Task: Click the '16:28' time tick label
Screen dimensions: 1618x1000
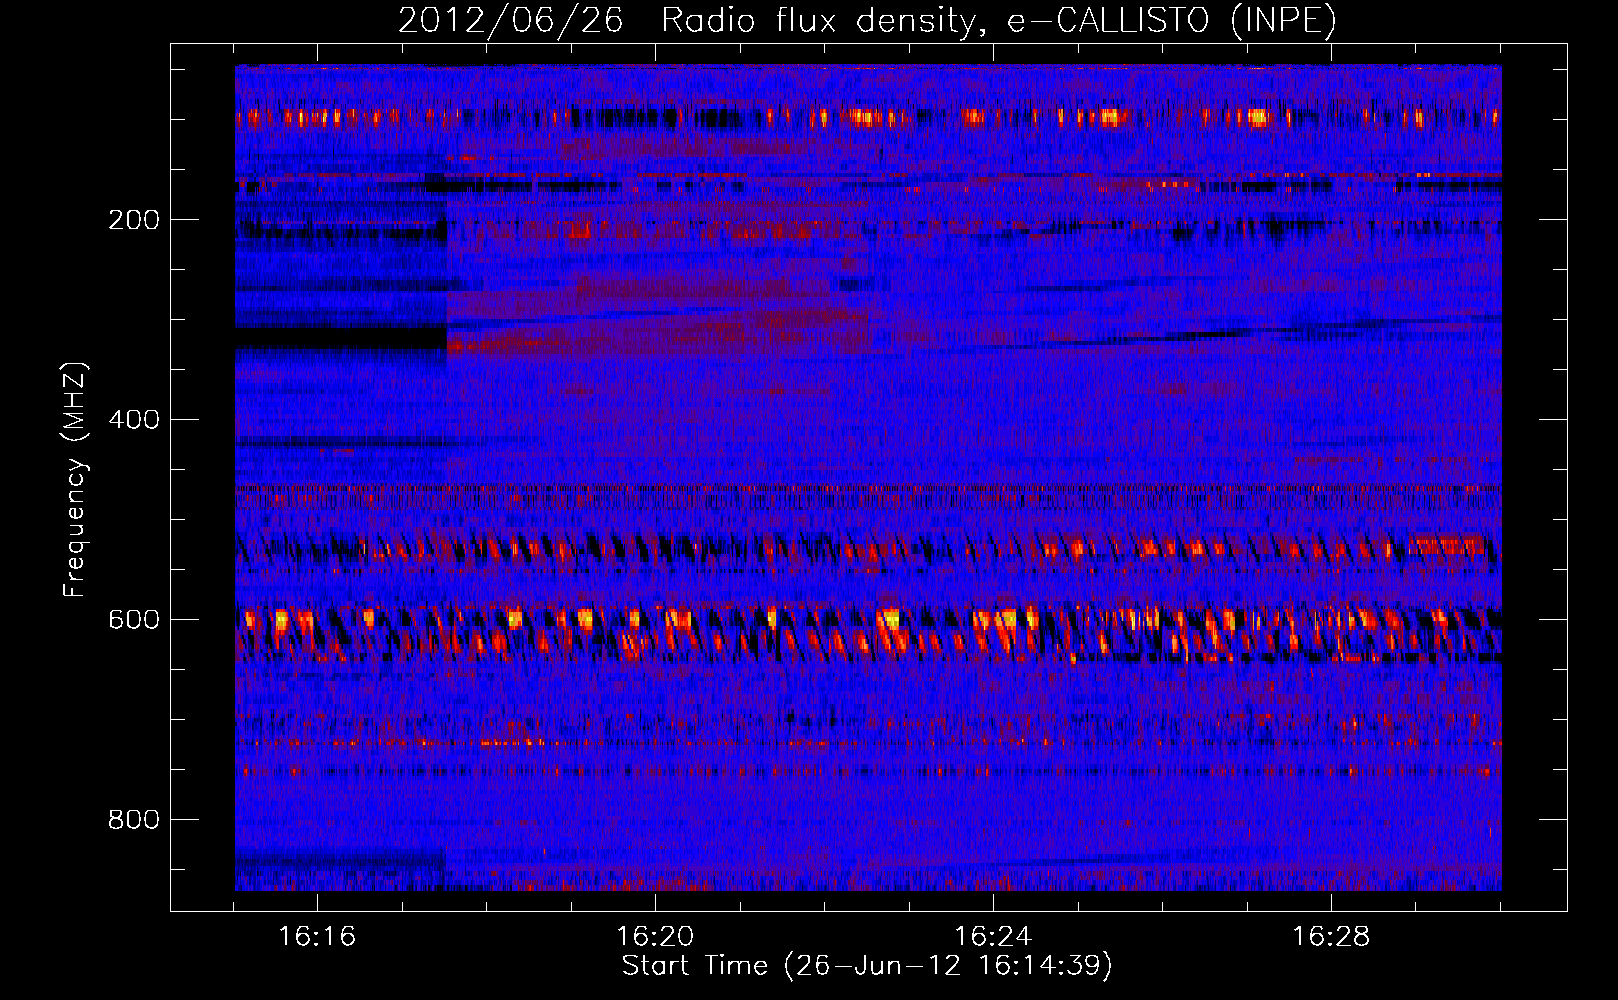Action: [x=1331, y=937]
